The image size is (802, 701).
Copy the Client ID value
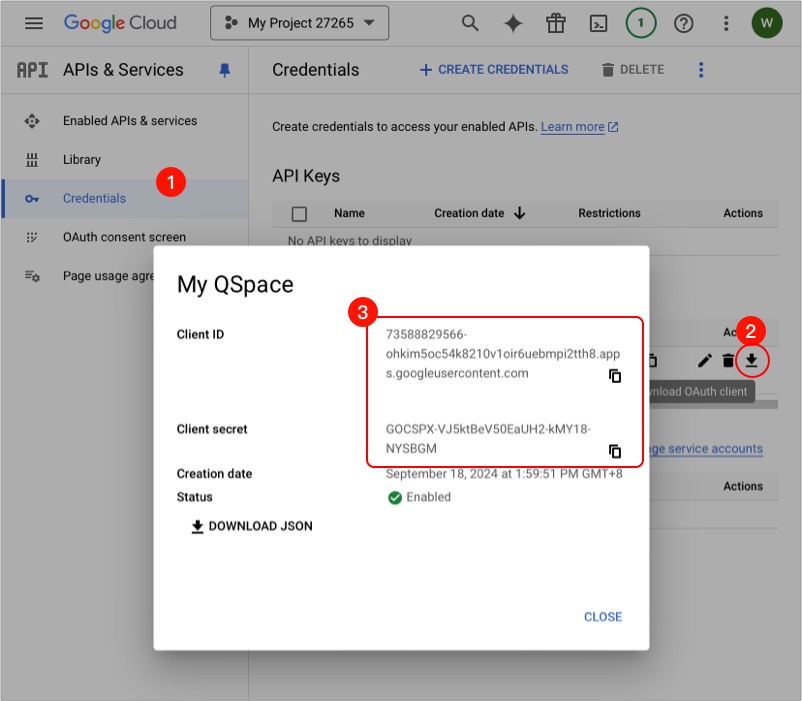pyautogui.click(x=615, y=376)
